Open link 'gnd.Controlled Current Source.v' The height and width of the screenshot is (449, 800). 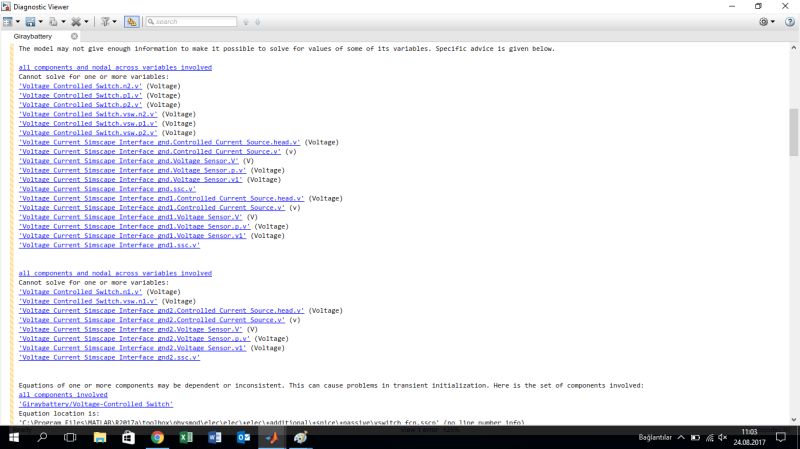tap(150, 152)
